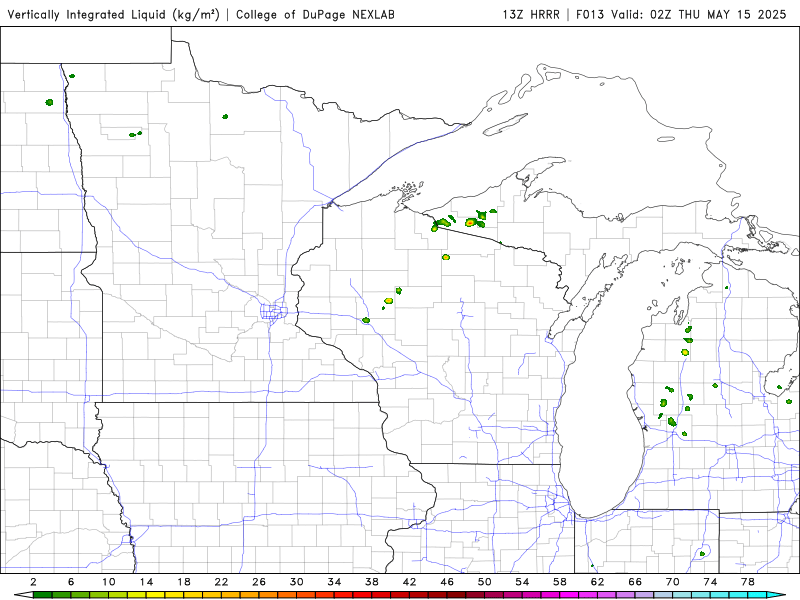
Task: Click the color scale label '78'
Action: 748,582
